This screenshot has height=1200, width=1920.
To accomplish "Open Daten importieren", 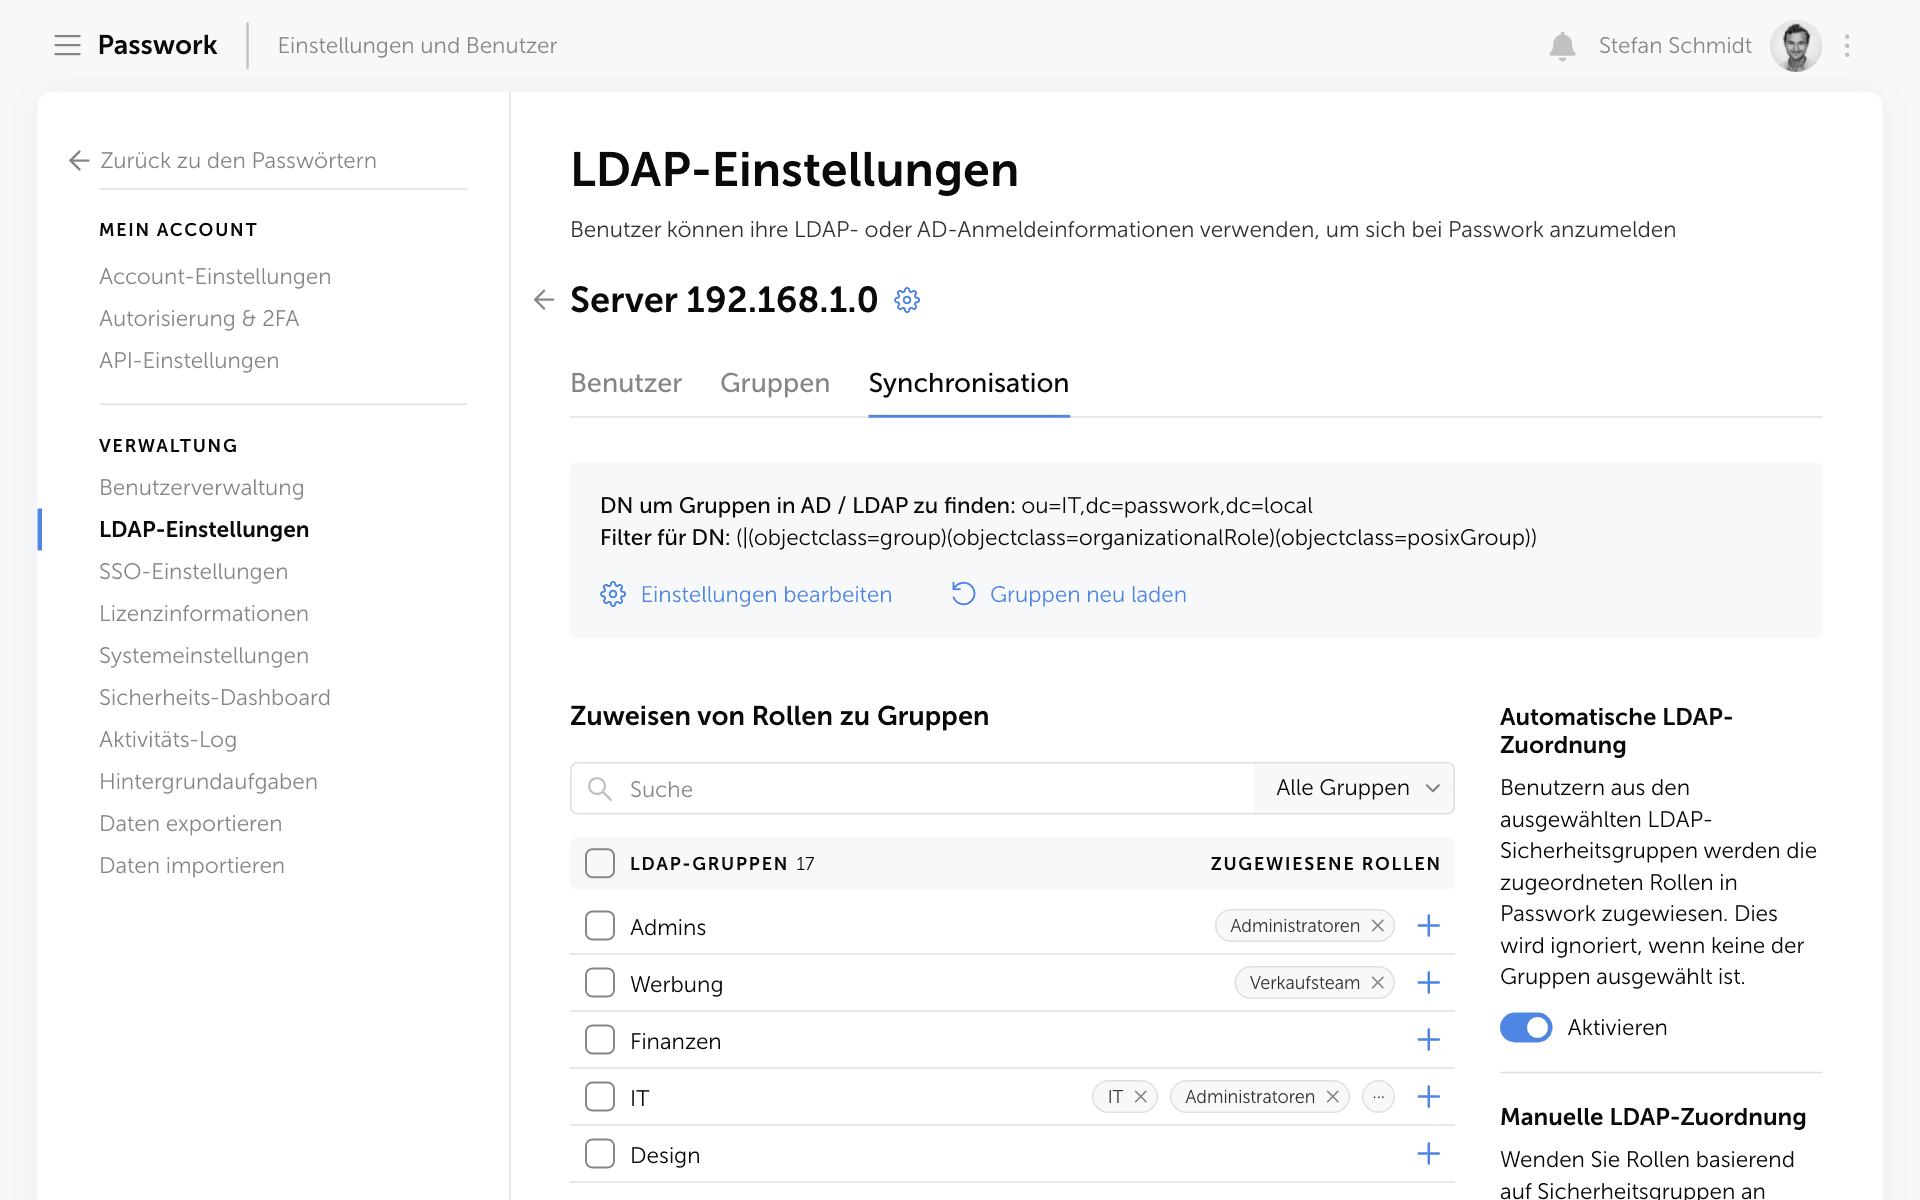I will [192, 865].
